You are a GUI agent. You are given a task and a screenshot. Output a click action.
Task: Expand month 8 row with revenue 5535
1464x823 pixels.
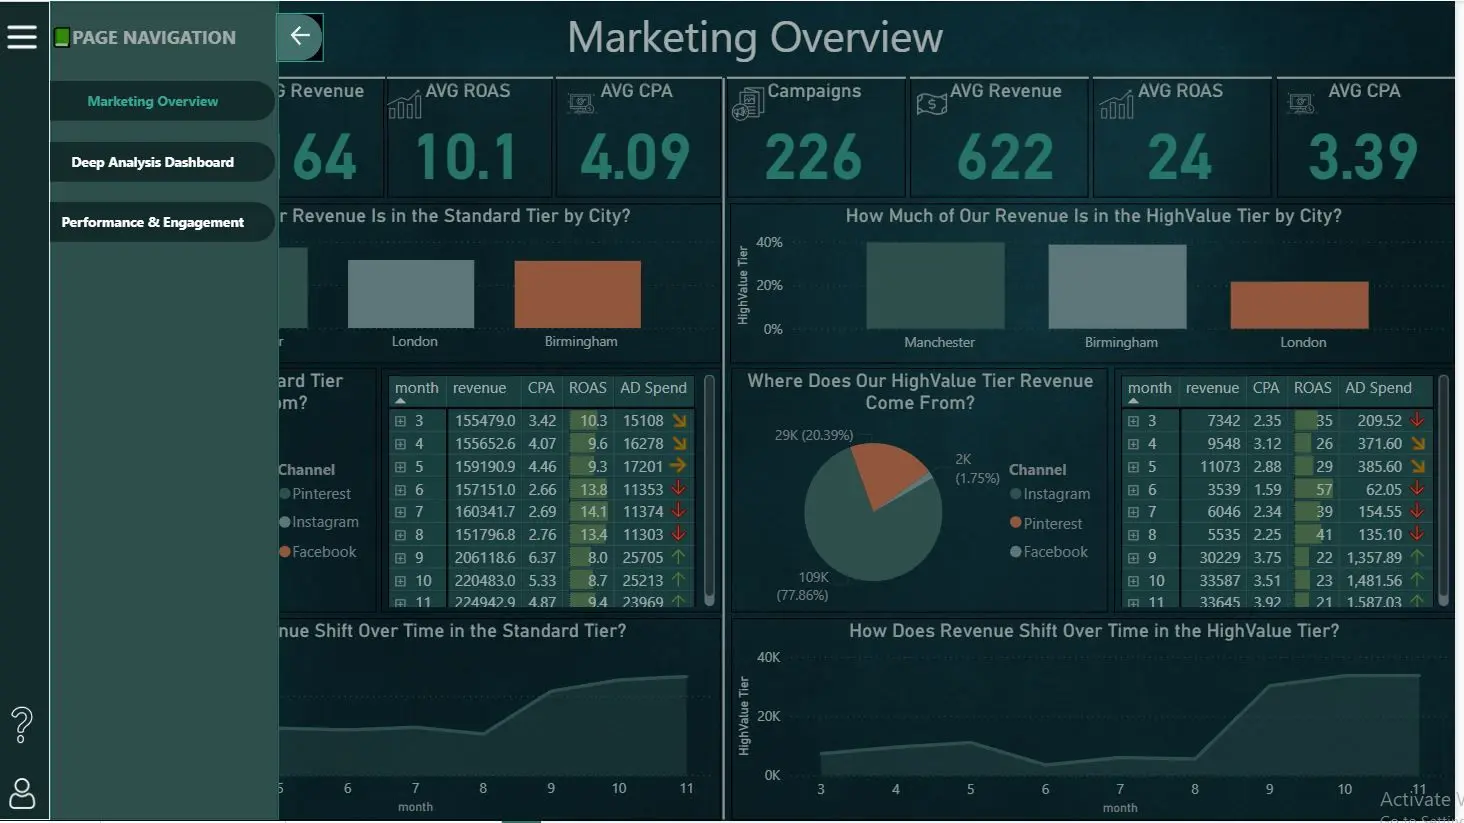coord(1133,535)
